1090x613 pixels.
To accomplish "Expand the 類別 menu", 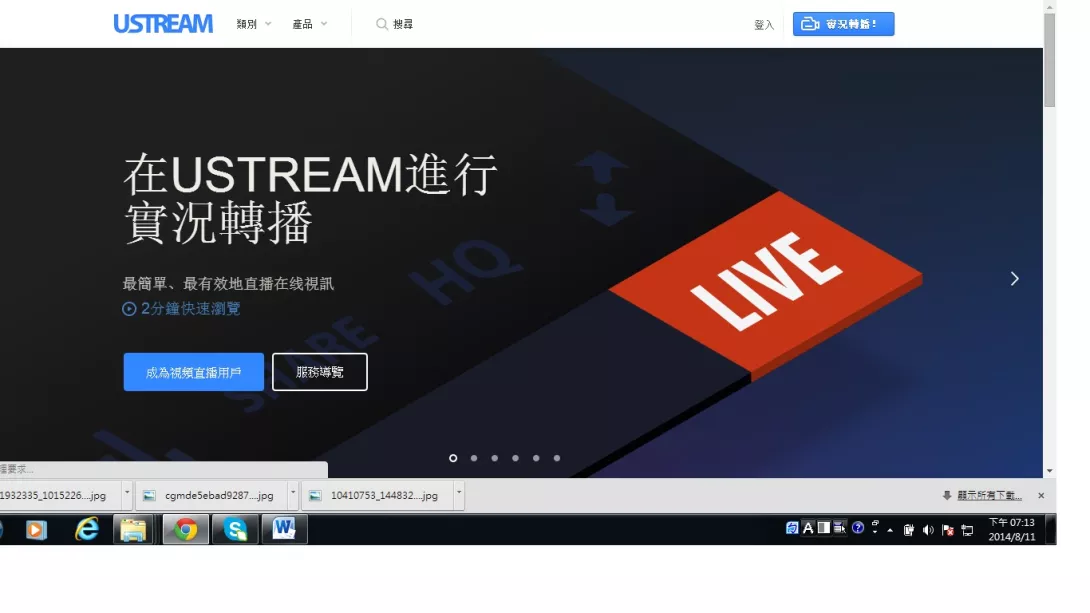I will coord(254,24).
